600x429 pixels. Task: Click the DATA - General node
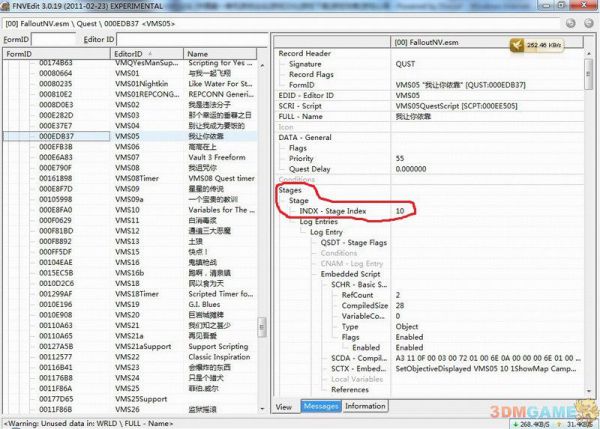pyautogui.click(x=305, y=137)
